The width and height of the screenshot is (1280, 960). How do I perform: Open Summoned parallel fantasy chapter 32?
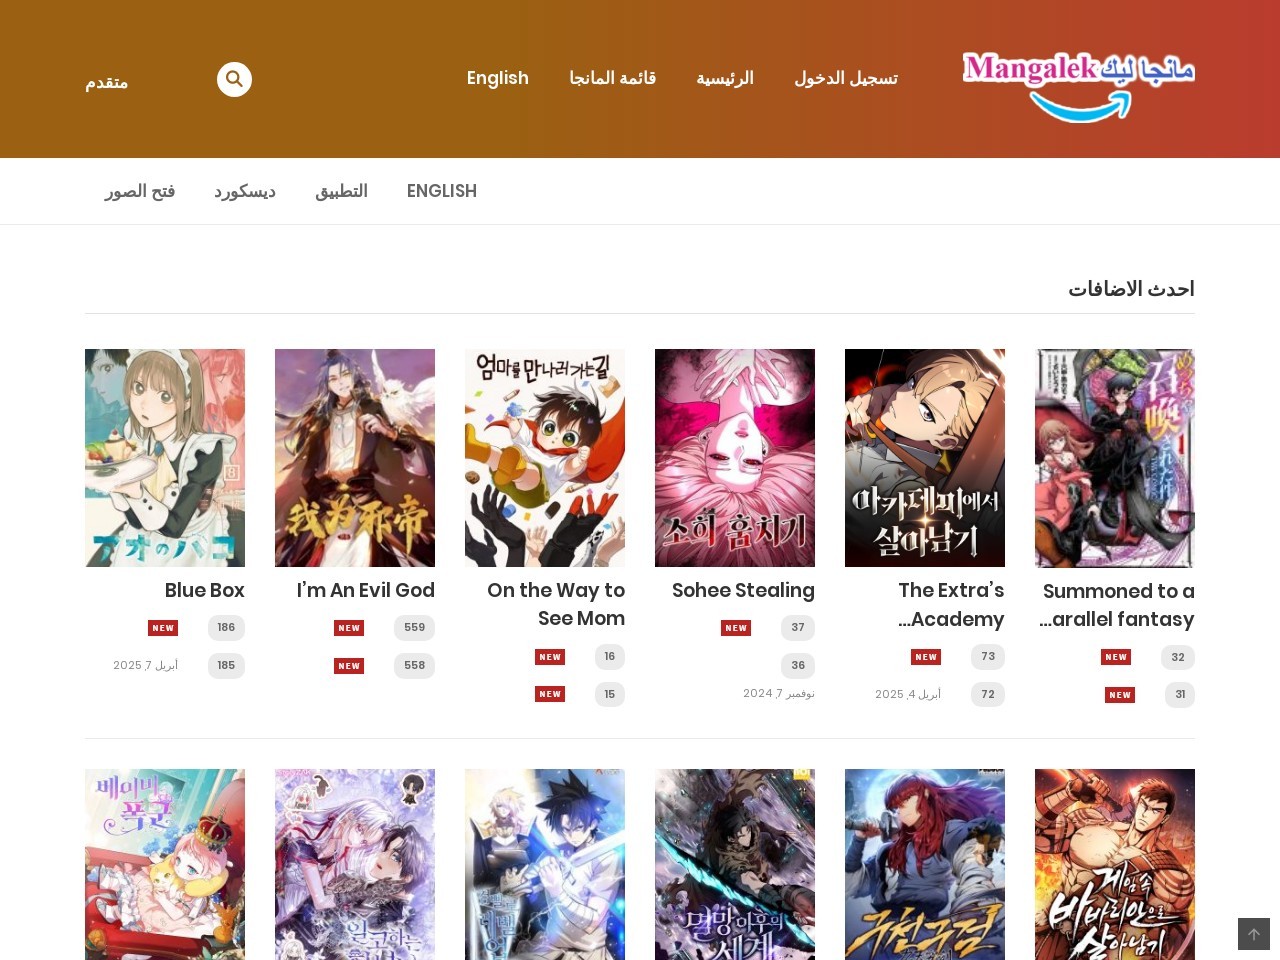[x=1178, y=658]
